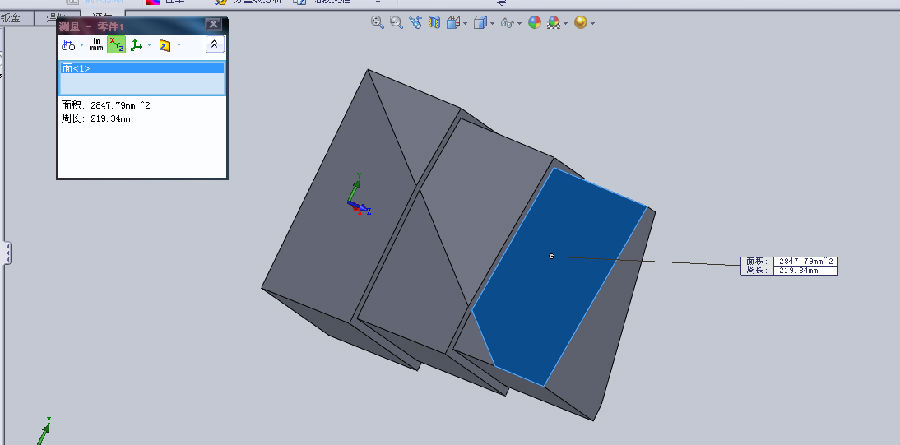Select the Previous View icon
This screenshot has height=445, width=900.
[416, 22]
